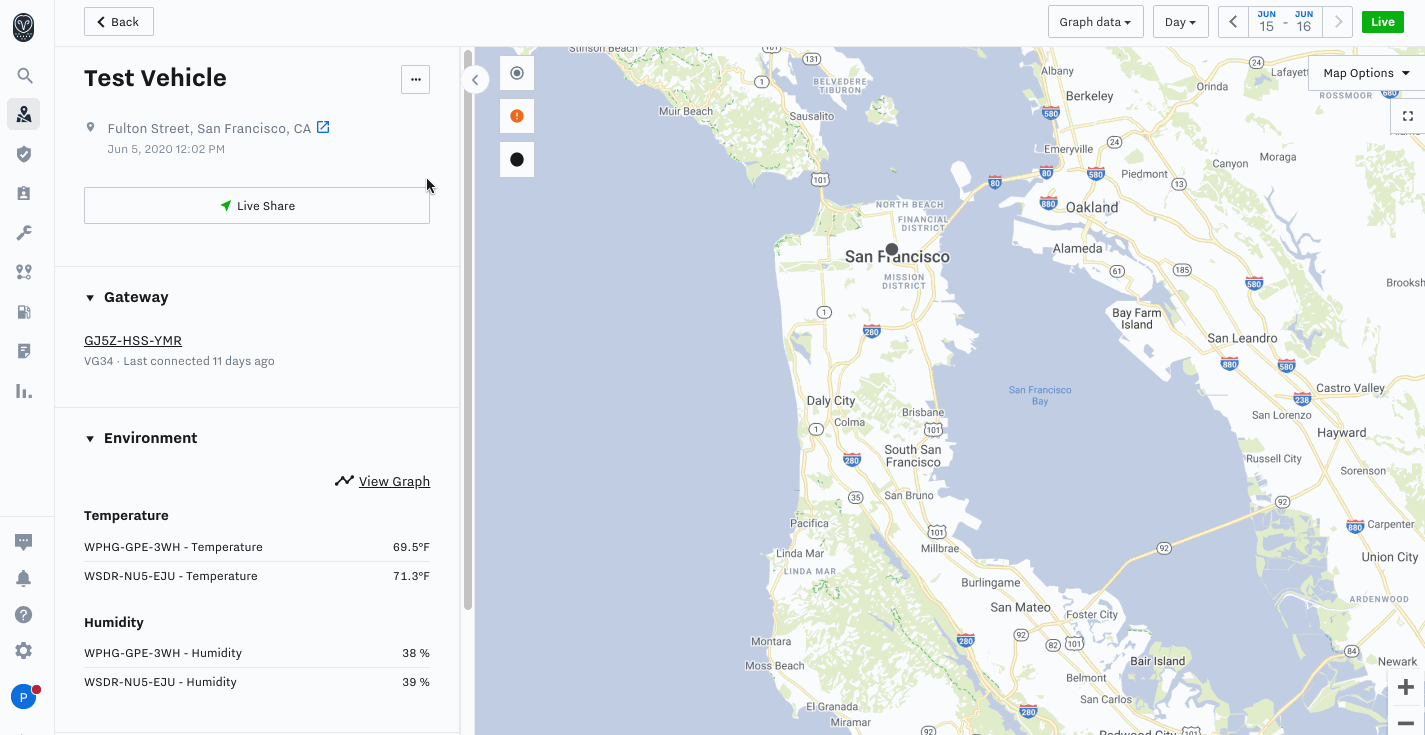Toggle the orange alert map marker filter

pyautogui.click(x=517, y=116)
